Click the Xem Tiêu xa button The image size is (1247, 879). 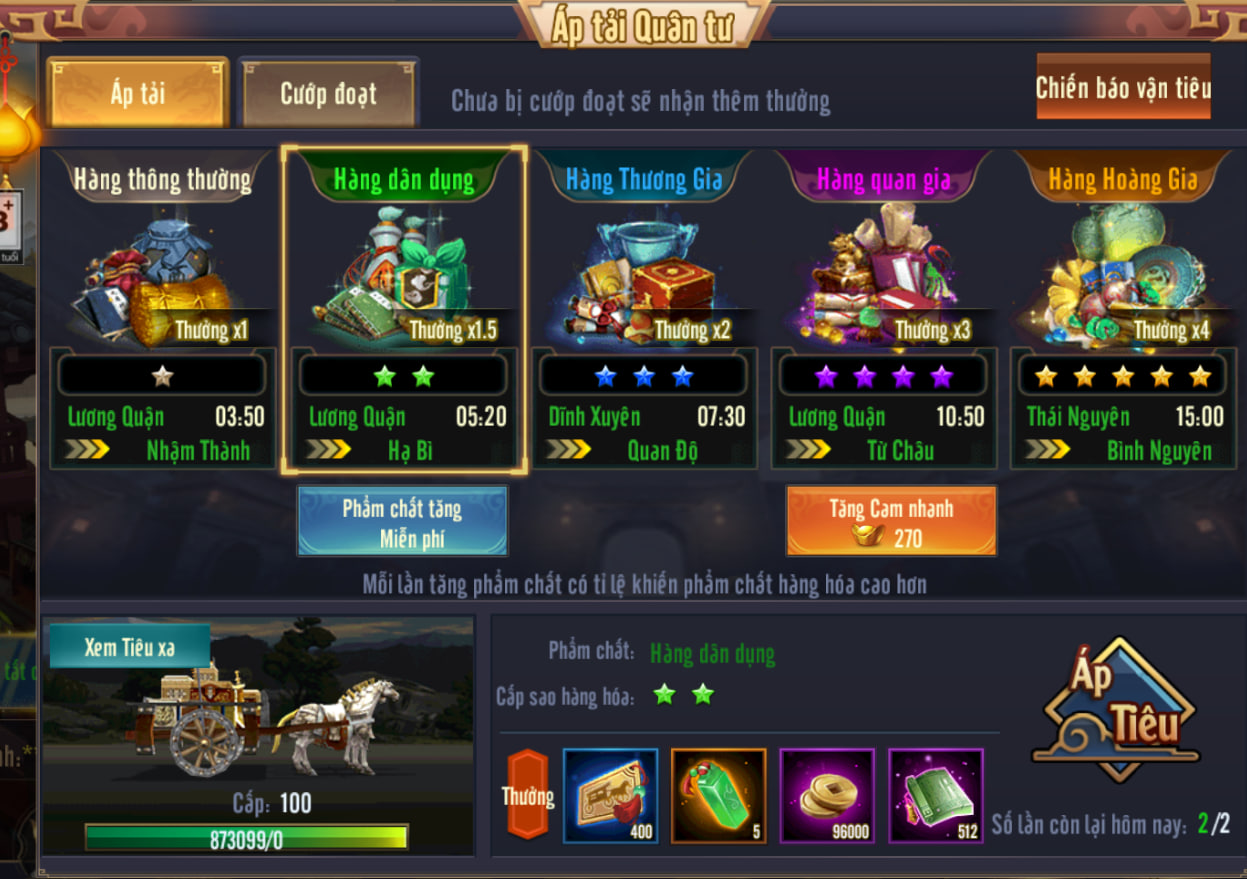click(x=129, y=646)
